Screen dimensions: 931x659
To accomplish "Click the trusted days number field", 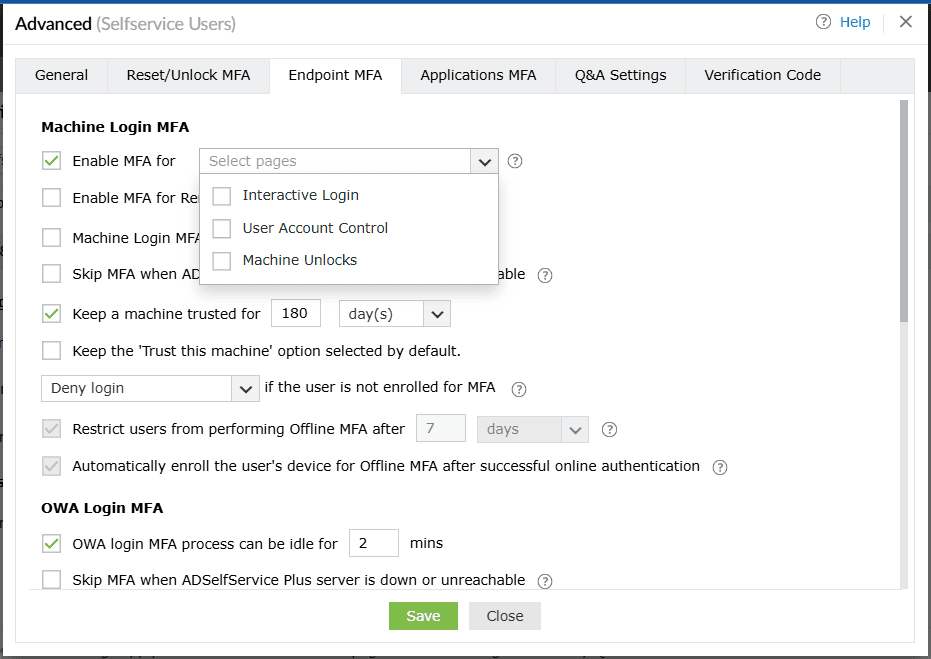I will (296, 314).
